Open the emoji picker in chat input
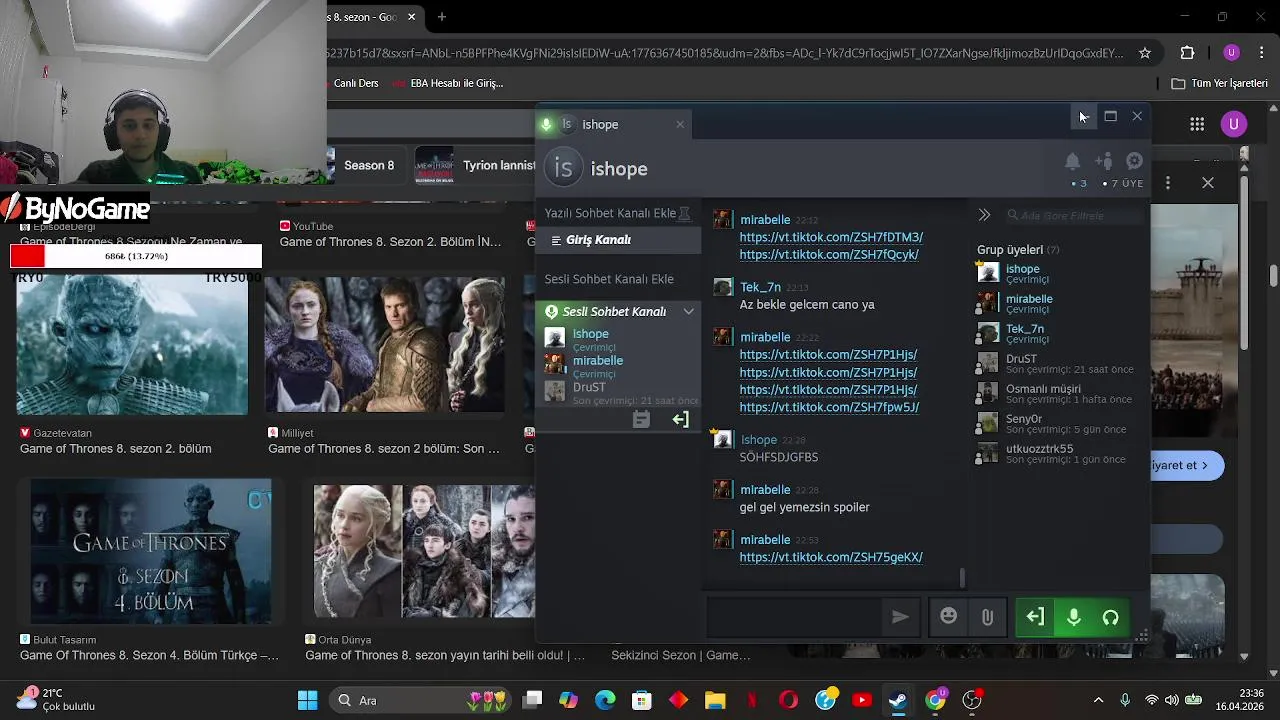The height and width of the screenshot is (720, 1280). (948, 617)
